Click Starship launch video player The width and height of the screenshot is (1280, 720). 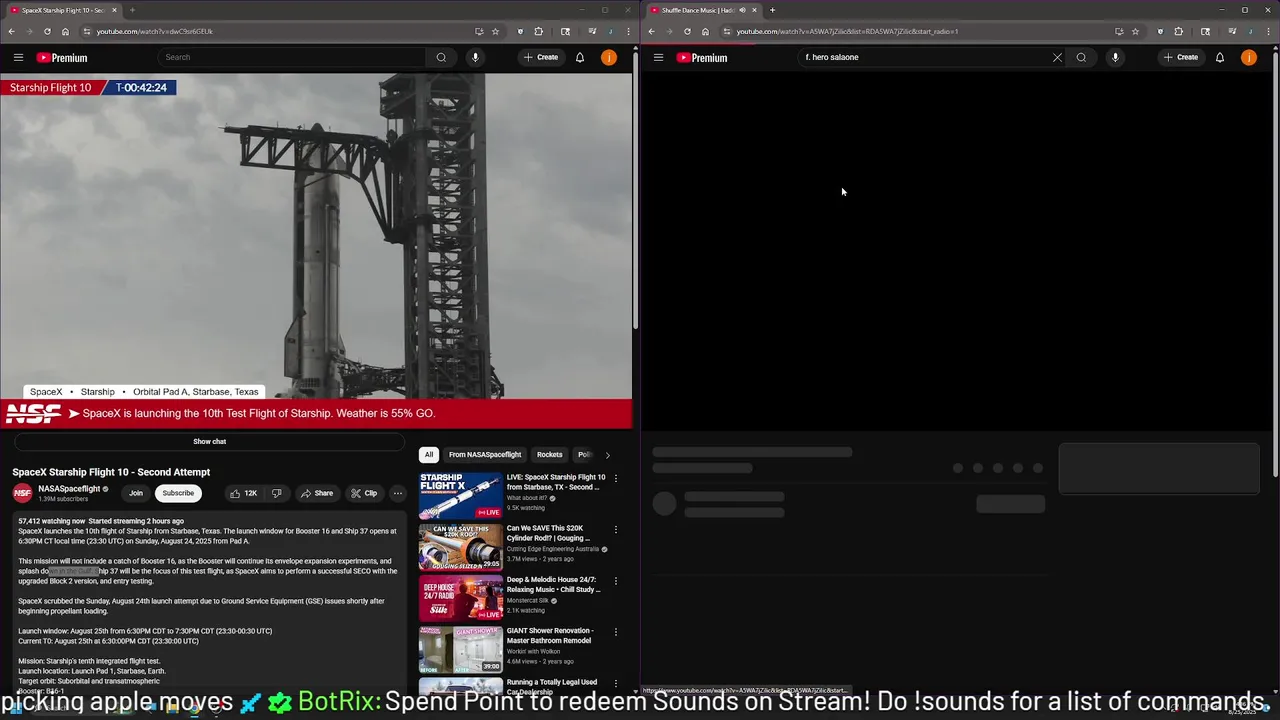[x=316, y=251]
